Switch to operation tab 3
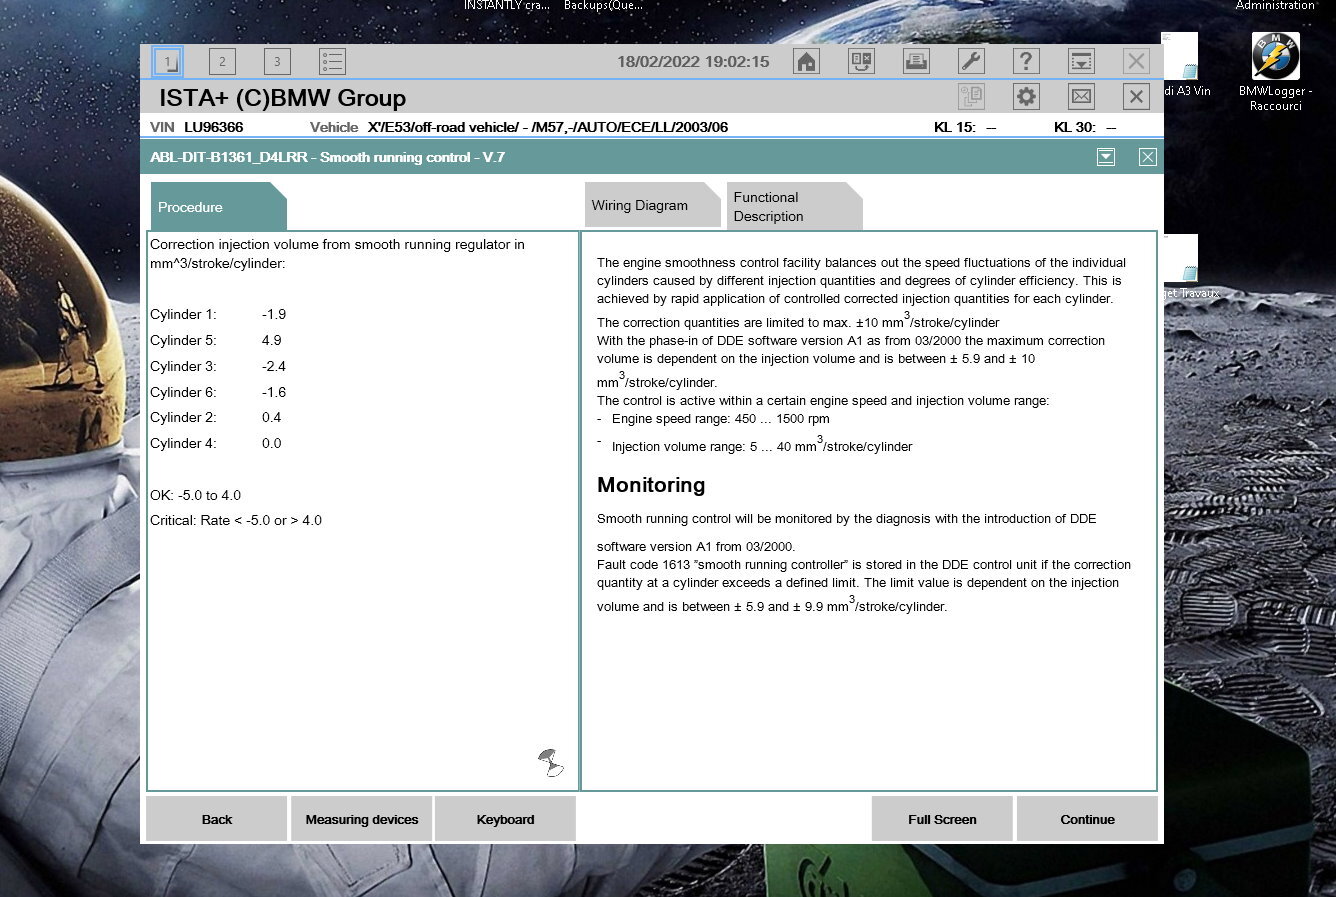 coord(277,62)
